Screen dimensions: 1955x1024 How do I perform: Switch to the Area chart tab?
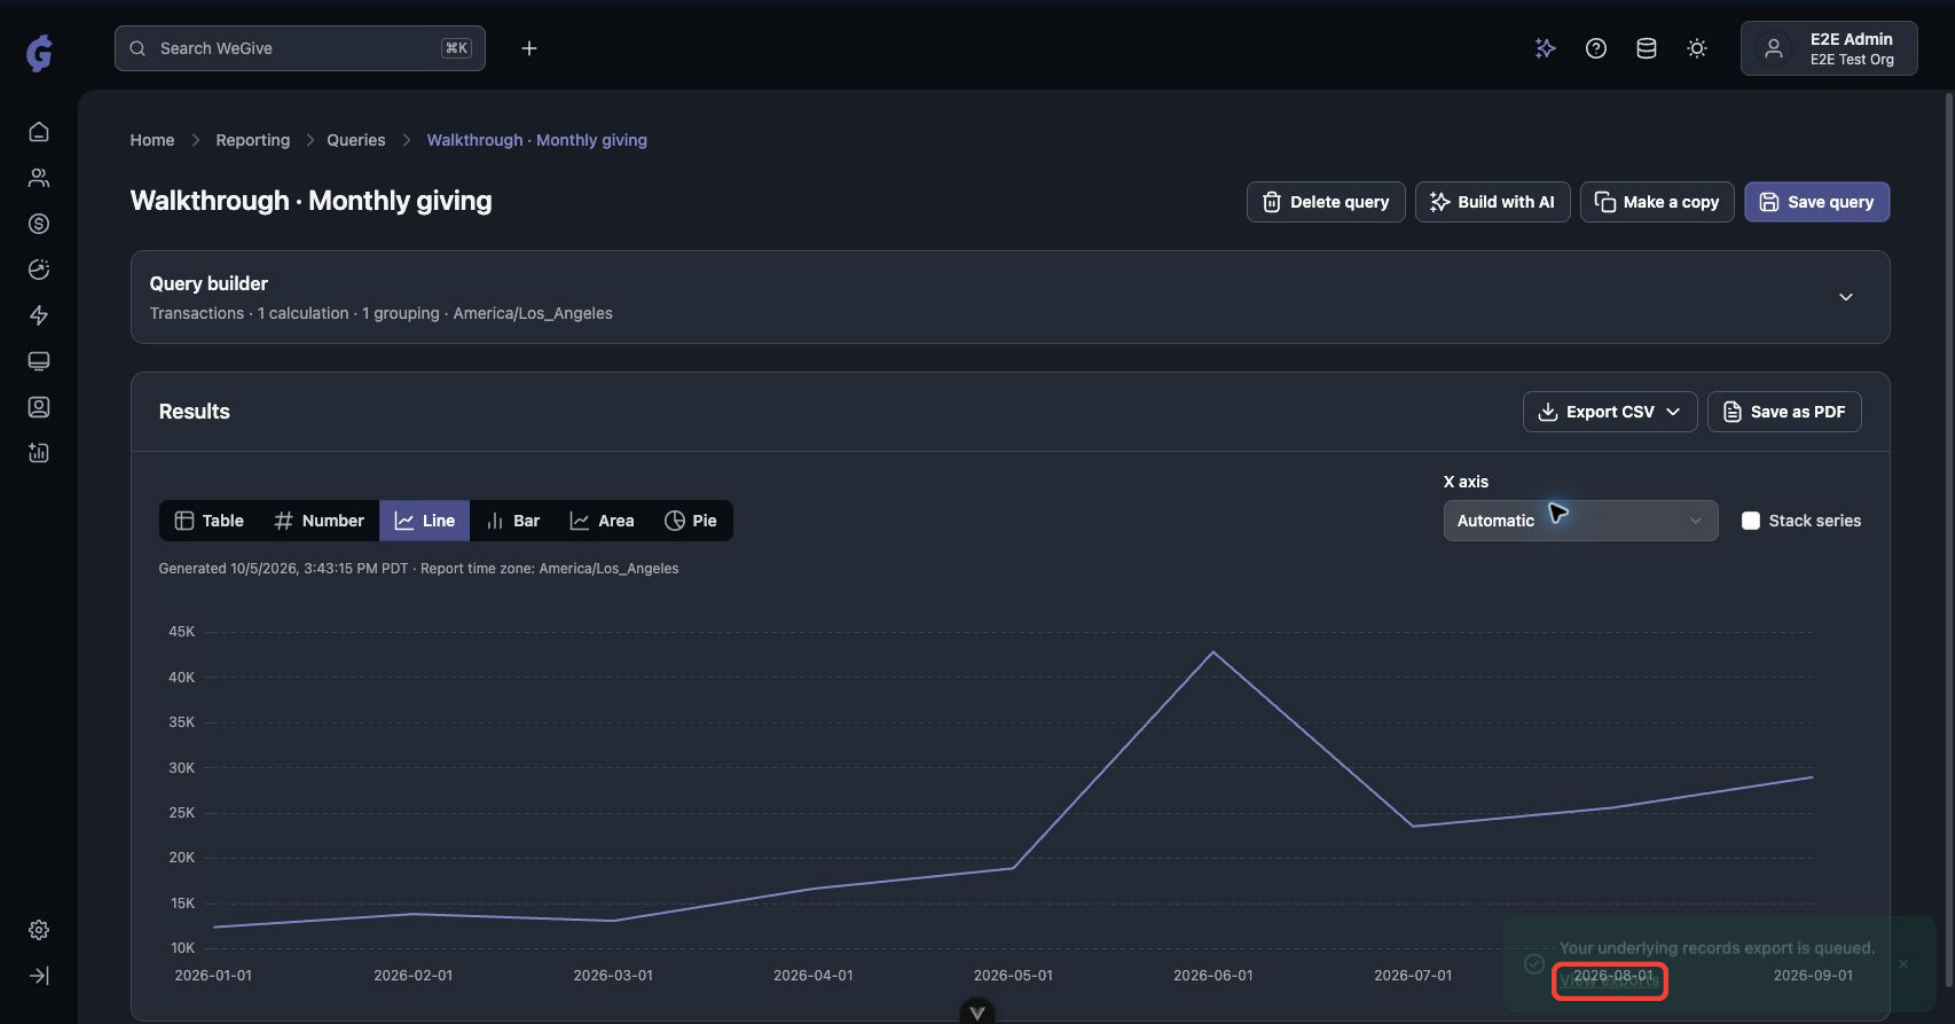click(x=601, y=521)
